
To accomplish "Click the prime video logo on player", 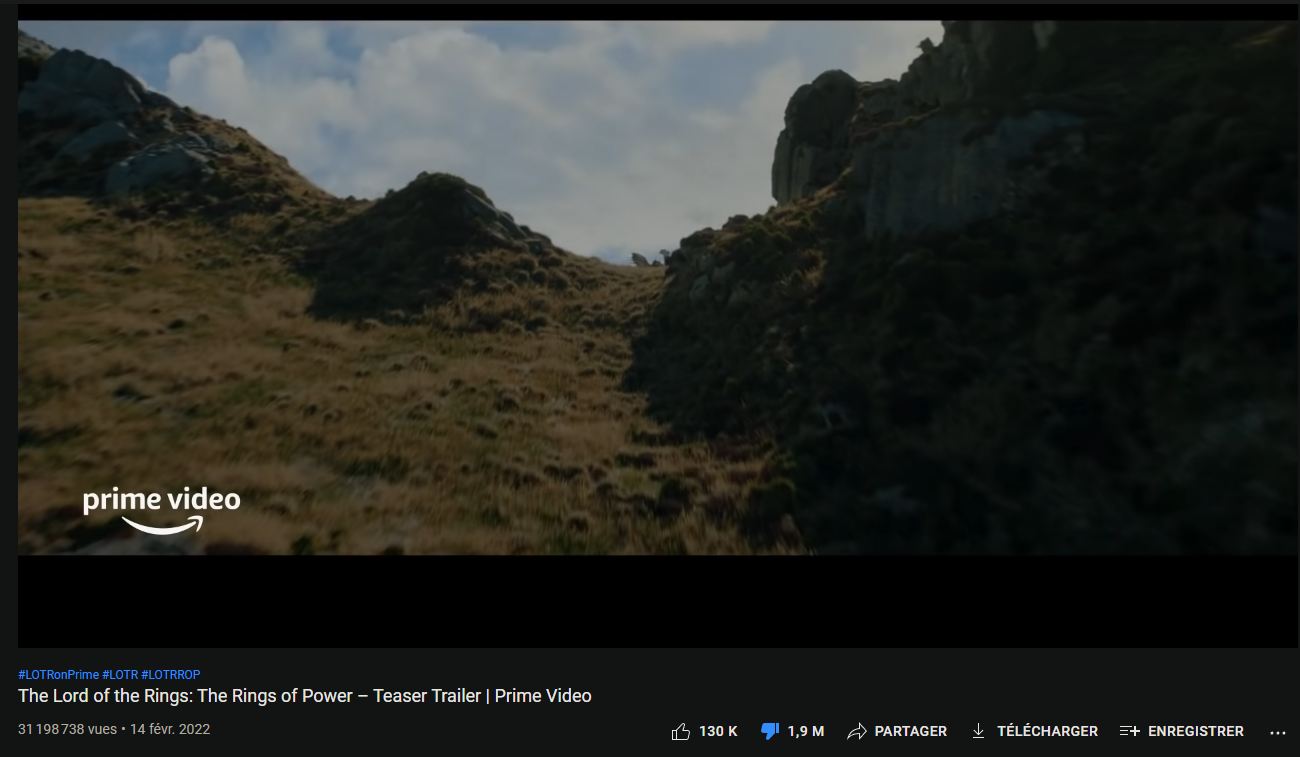I will (x=161, y=511).
